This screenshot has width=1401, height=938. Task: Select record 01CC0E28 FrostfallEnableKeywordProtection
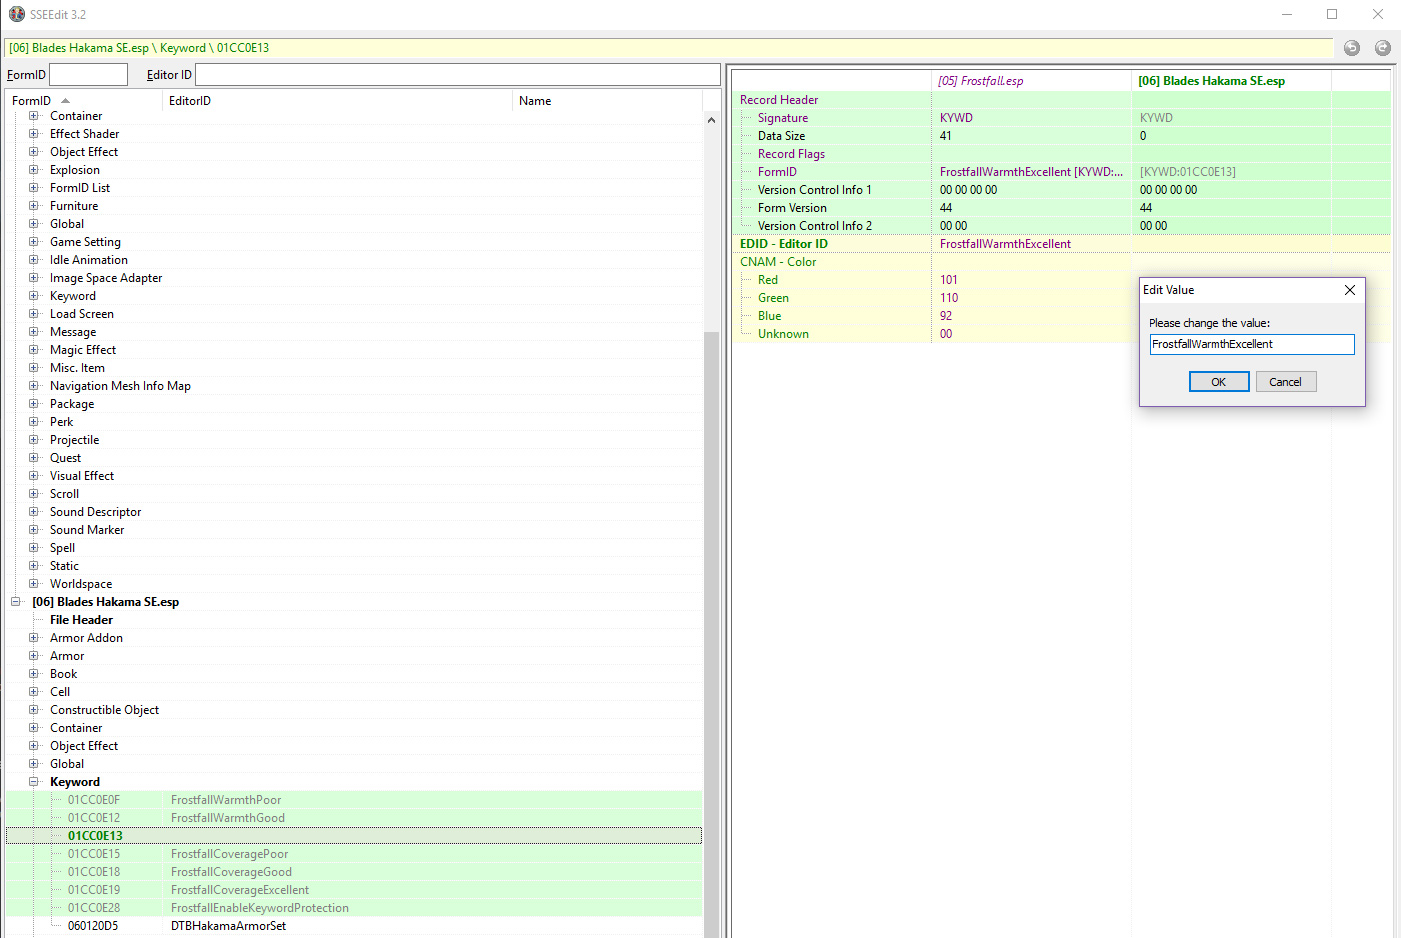(x=354, y=908)
